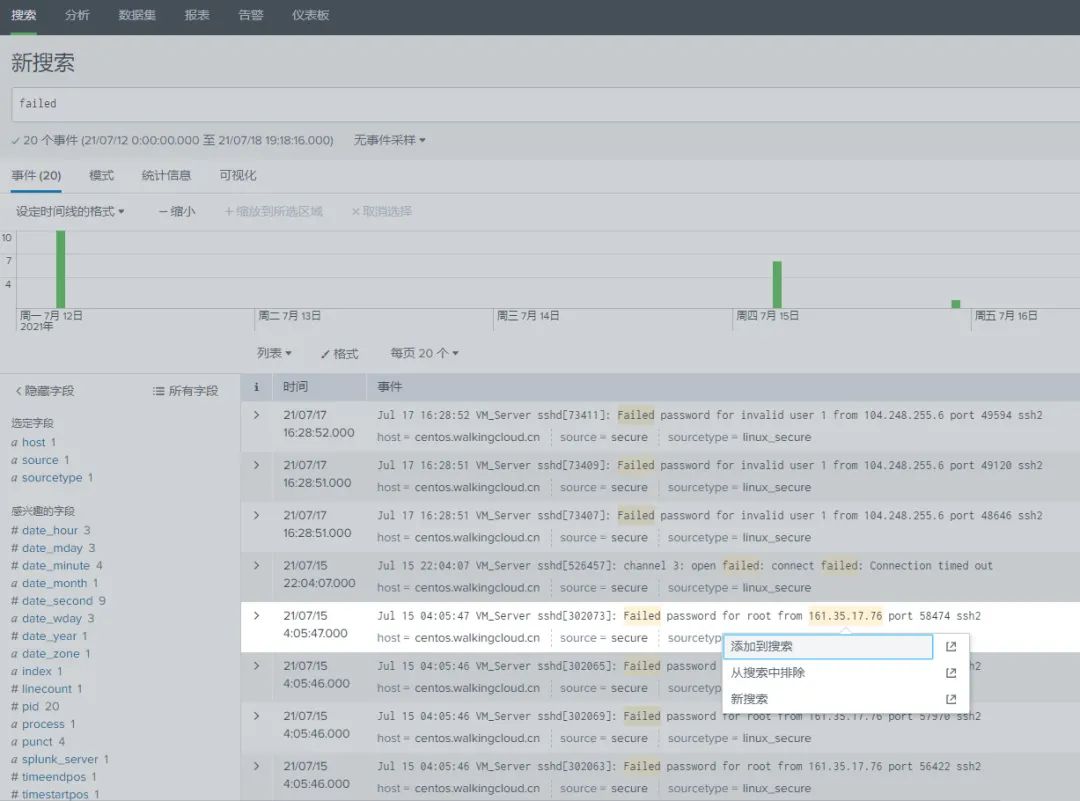This screenshot has height=801, width=1080.
Task: Click 缩放到所选区域 button
Action: (x=273, y=211)
